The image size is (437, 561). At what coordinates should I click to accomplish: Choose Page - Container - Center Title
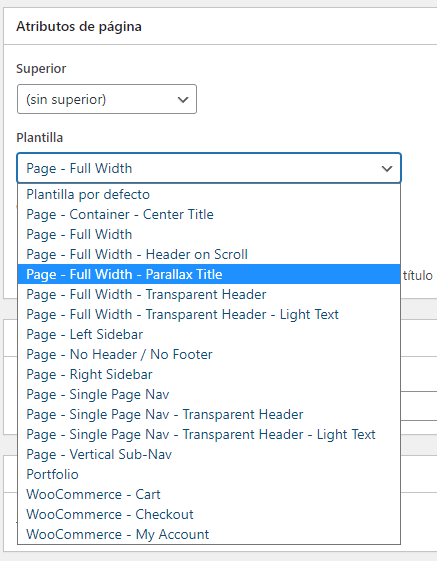tap(209, 214)
